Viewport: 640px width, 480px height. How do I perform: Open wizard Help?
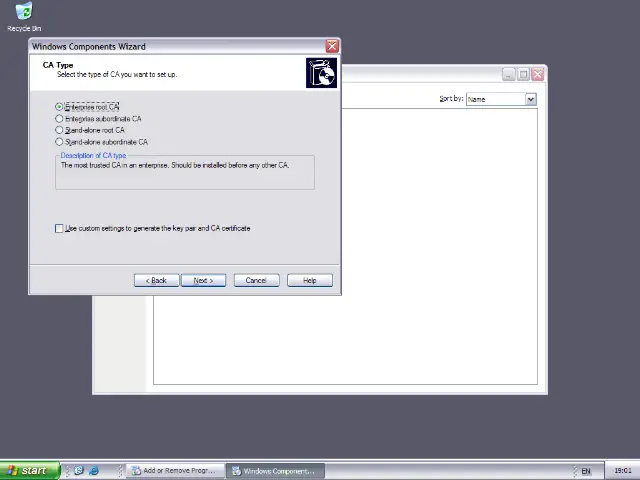pyautogui.click(x=310, y=280)
